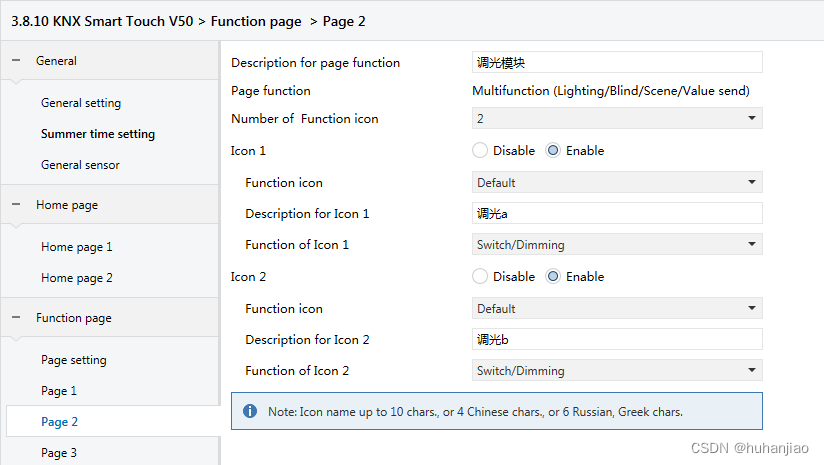Open Function of Icon 2 dropdown
This screenshot has width=824, height=465.
[x=616, y=371]
